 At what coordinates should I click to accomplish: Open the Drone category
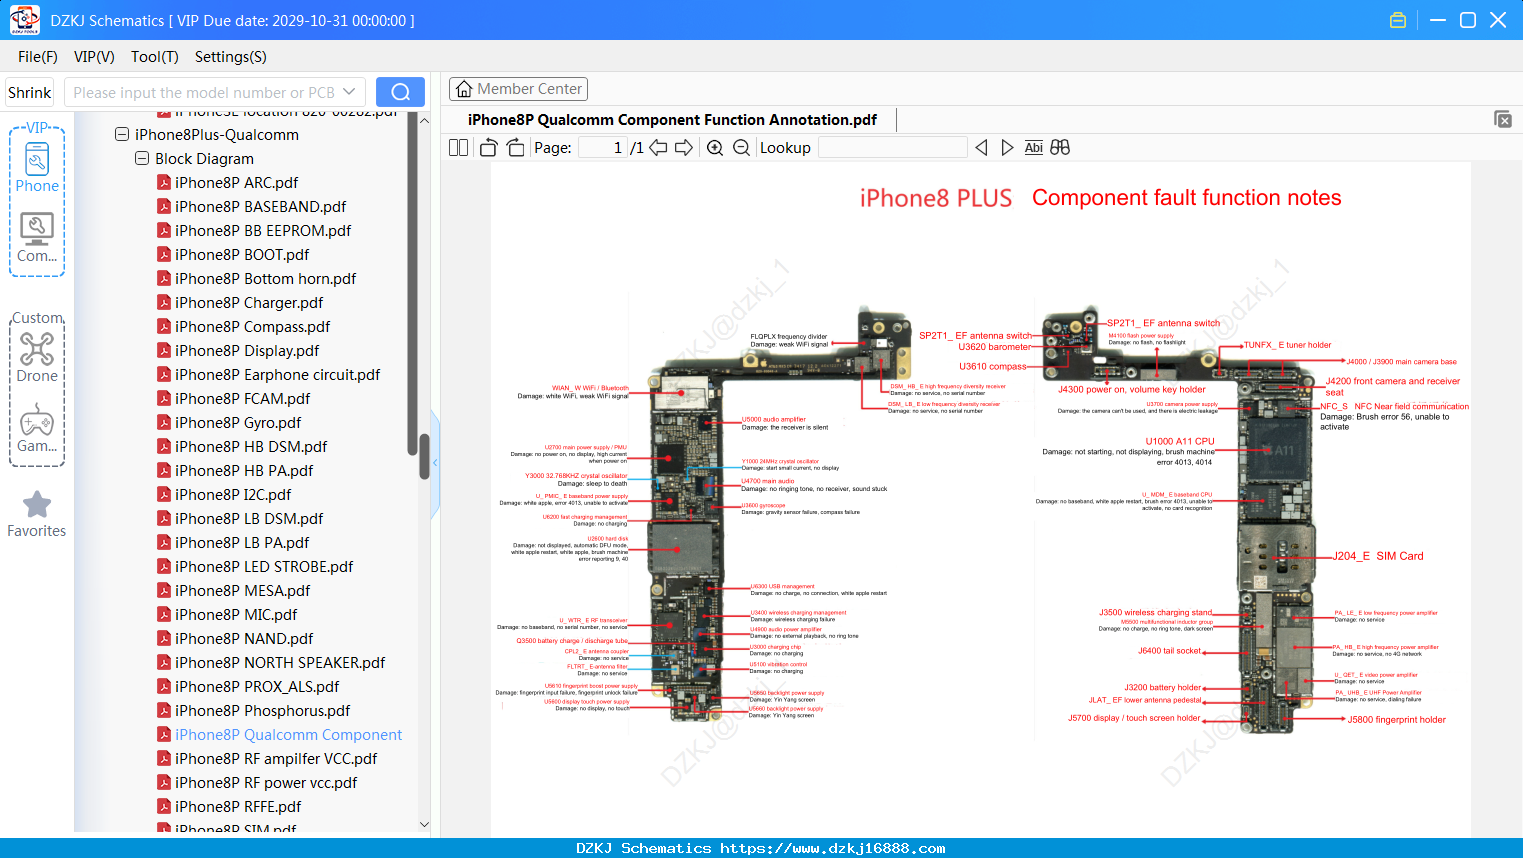[x=37, y=357]
